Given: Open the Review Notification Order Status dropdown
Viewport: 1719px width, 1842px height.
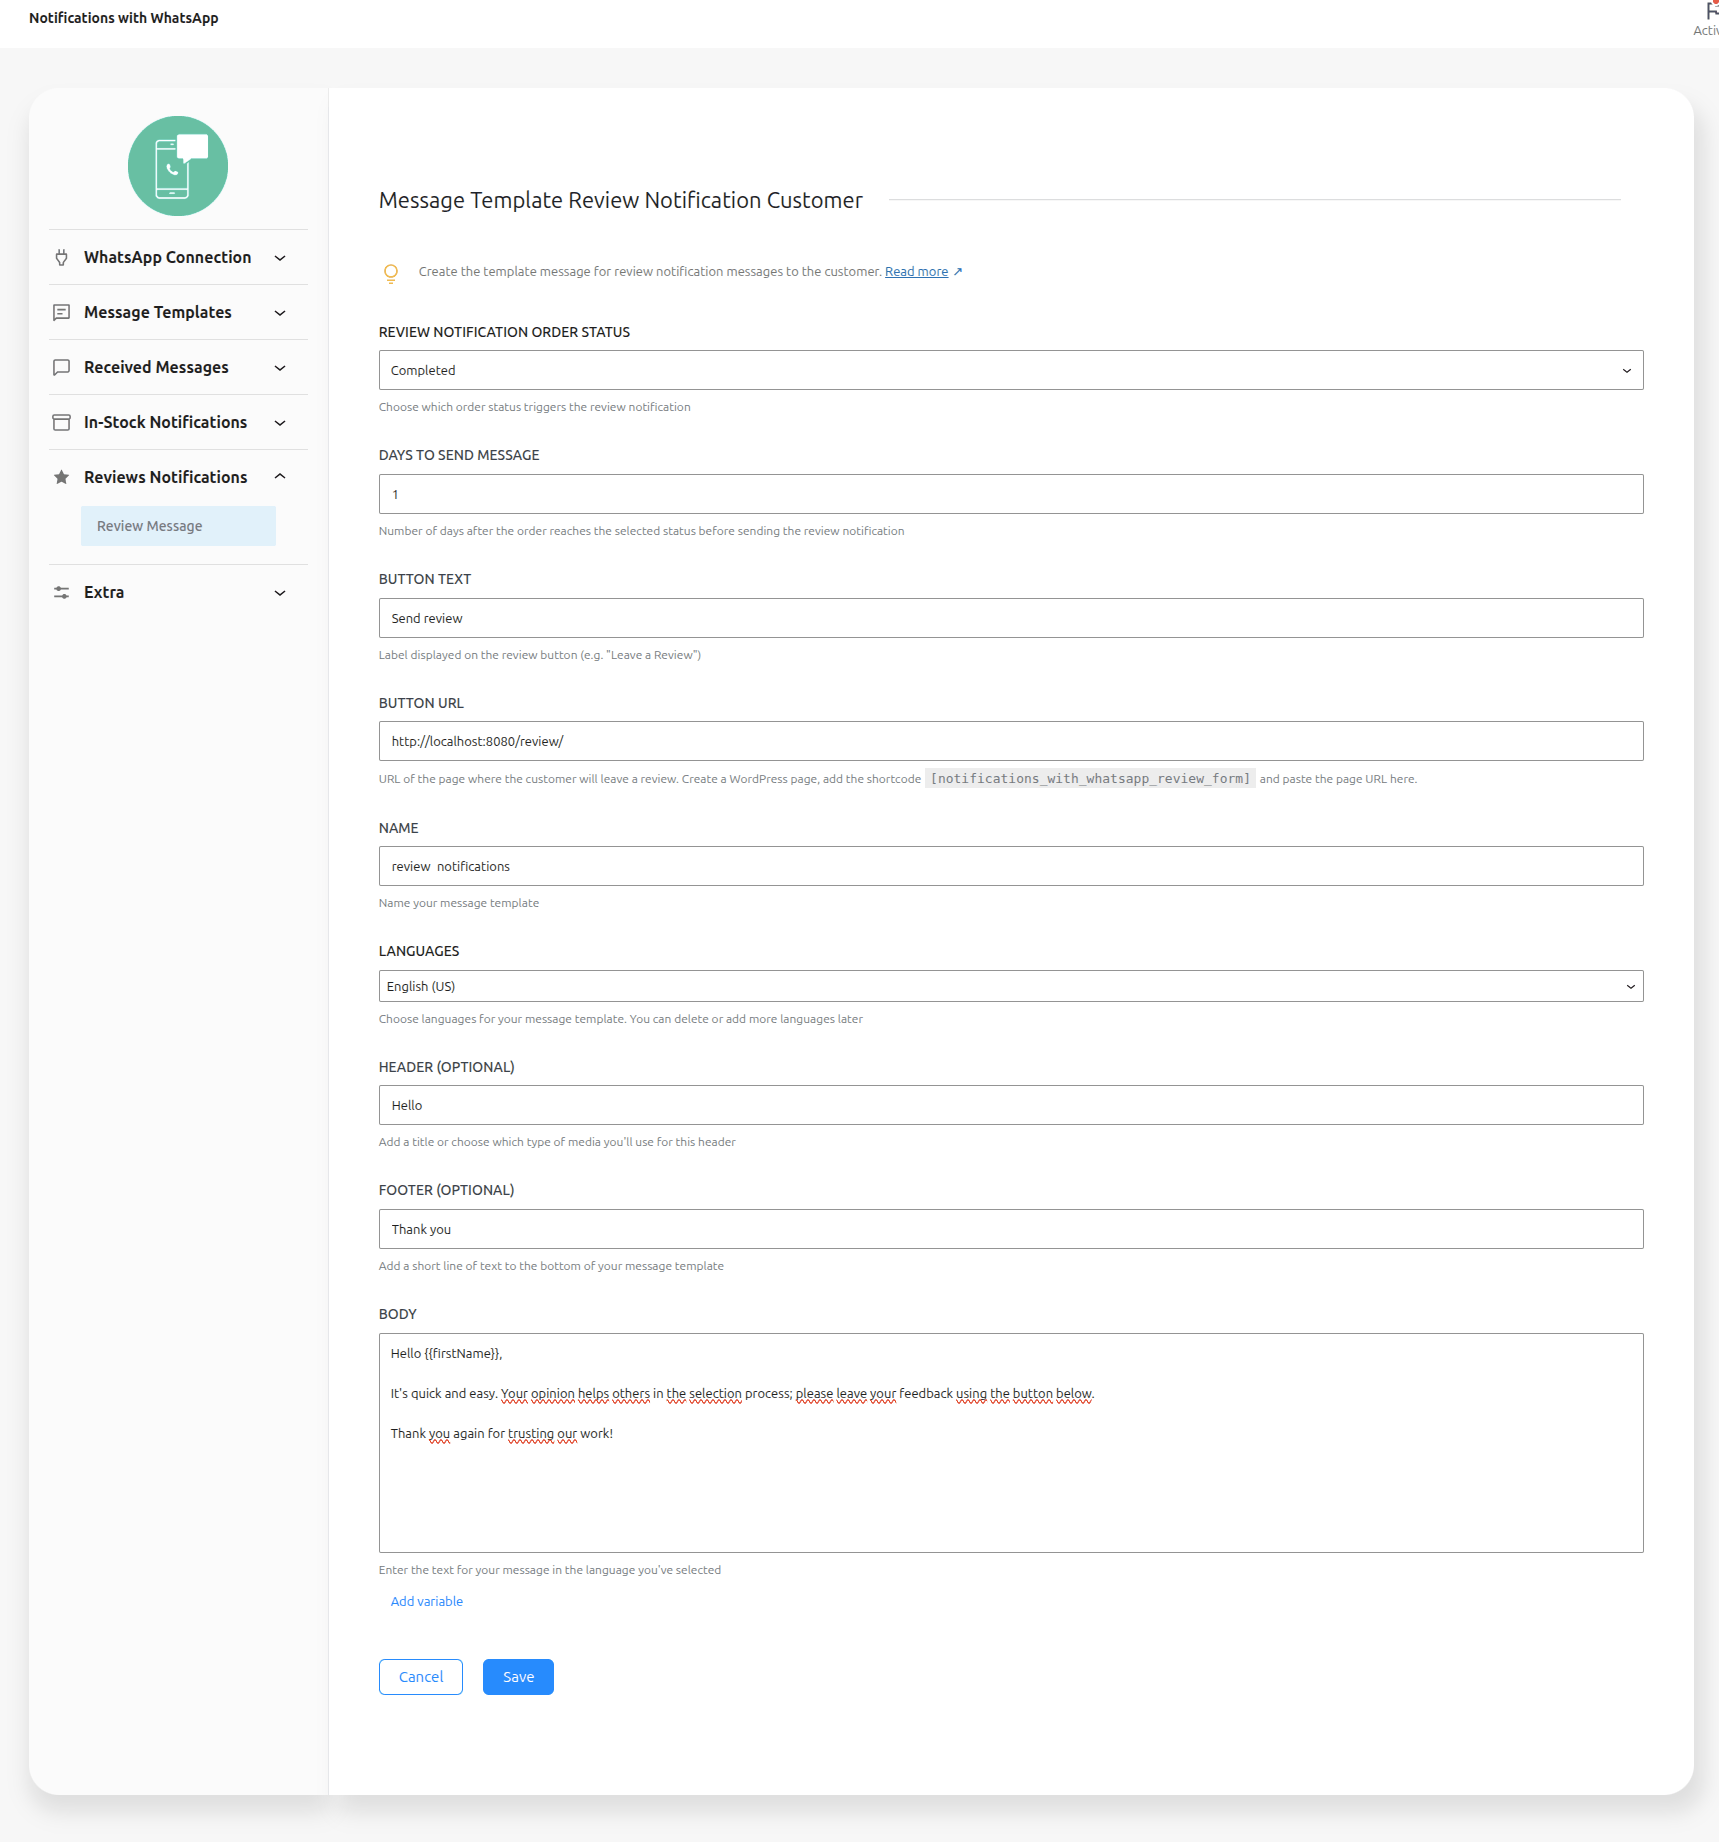Looking at the screenshot, I should coord(1010,370).
